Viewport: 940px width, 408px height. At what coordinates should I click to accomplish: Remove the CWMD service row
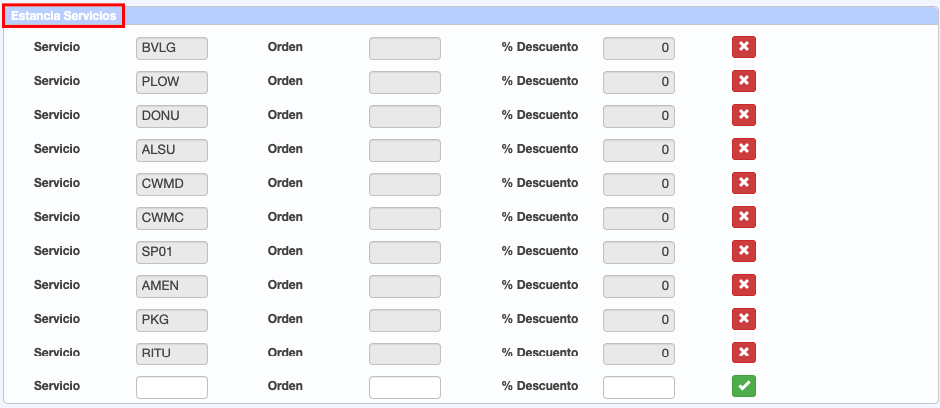pos(743,183)
